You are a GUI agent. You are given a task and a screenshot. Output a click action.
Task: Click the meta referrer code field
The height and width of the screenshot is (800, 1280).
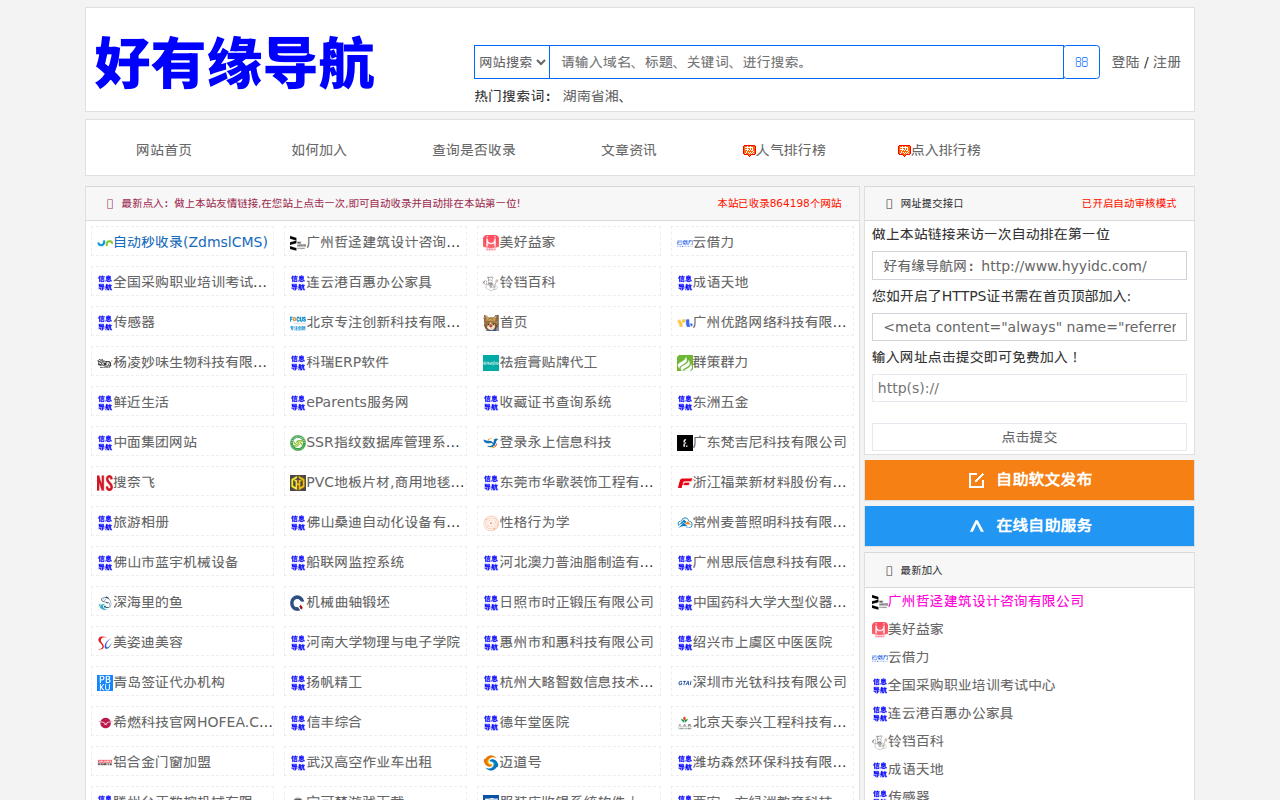click(x=1029, y=327)
